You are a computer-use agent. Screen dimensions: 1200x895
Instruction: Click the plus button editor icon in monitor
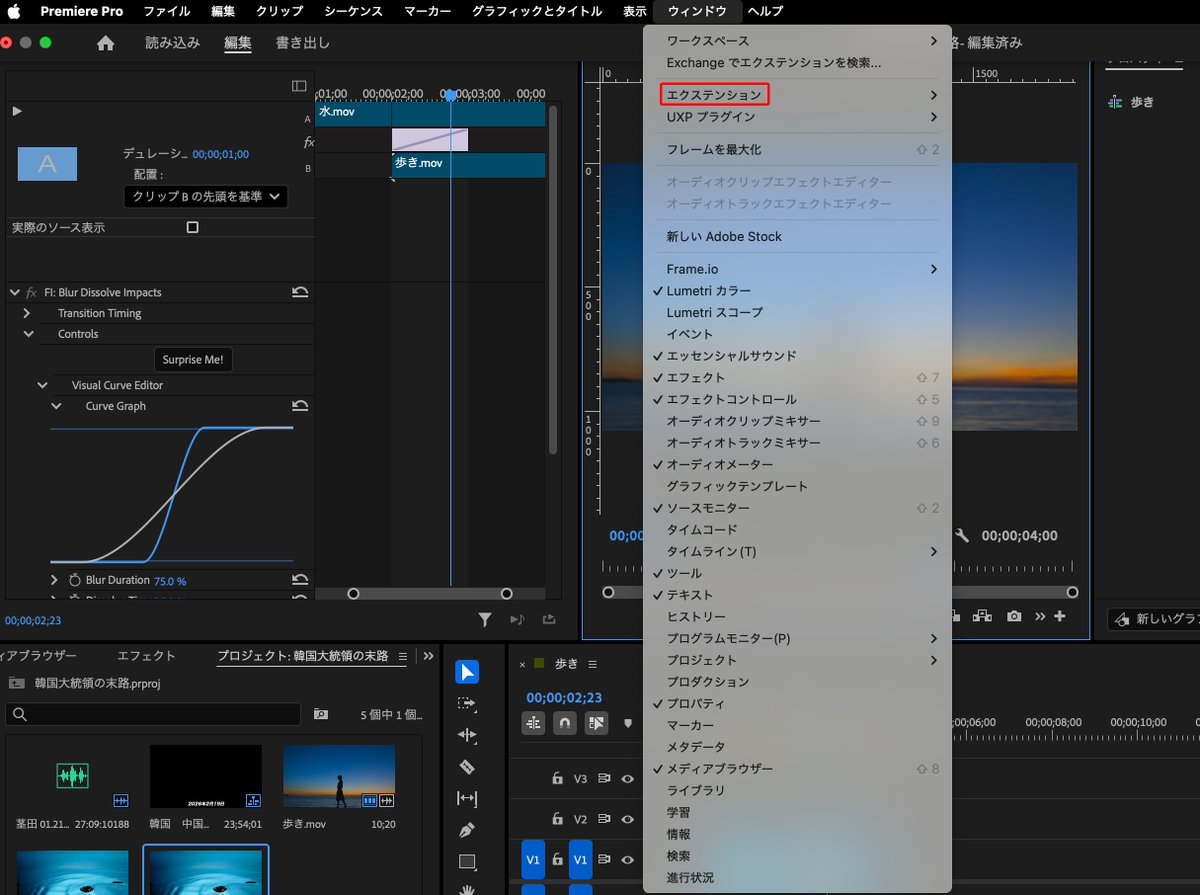pos(1060,616)
